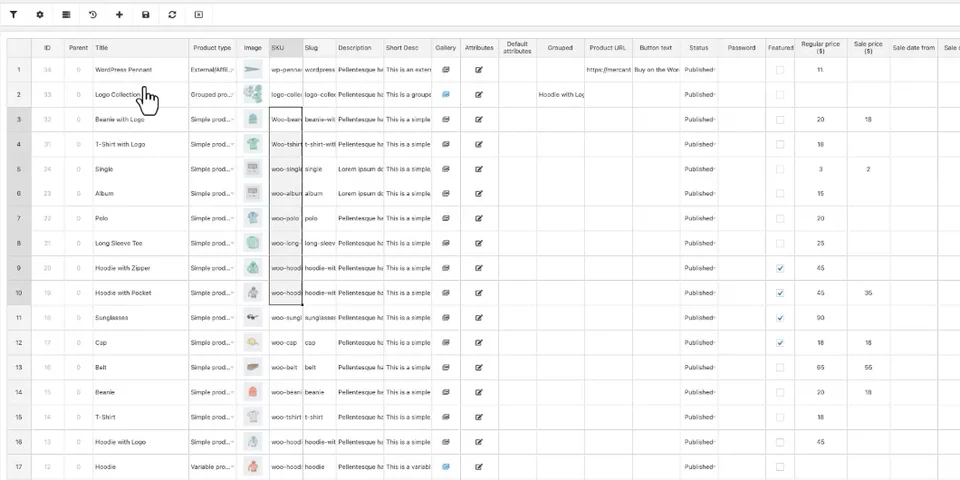Refresh the product table with reload icon
The height and width of the screenshot is (480, 960).
click(x=172, y=15)
